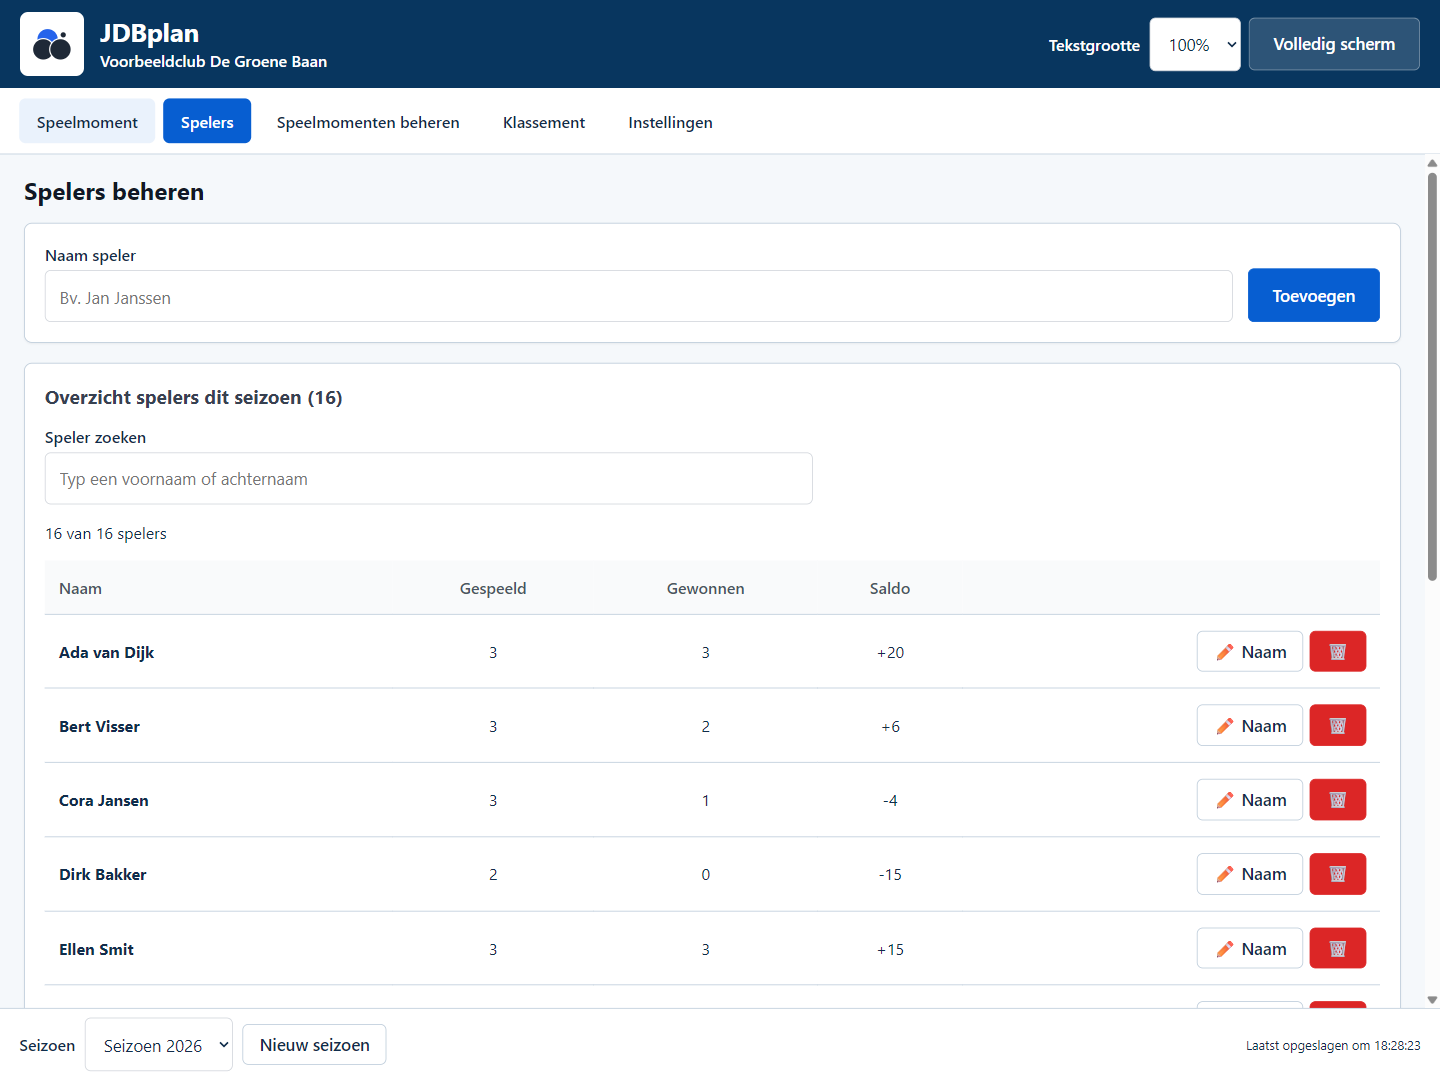Edit the name of Ada van Dijk
The height and width of the screenshot is (1080, 1440).
(x=1250, y=652)
